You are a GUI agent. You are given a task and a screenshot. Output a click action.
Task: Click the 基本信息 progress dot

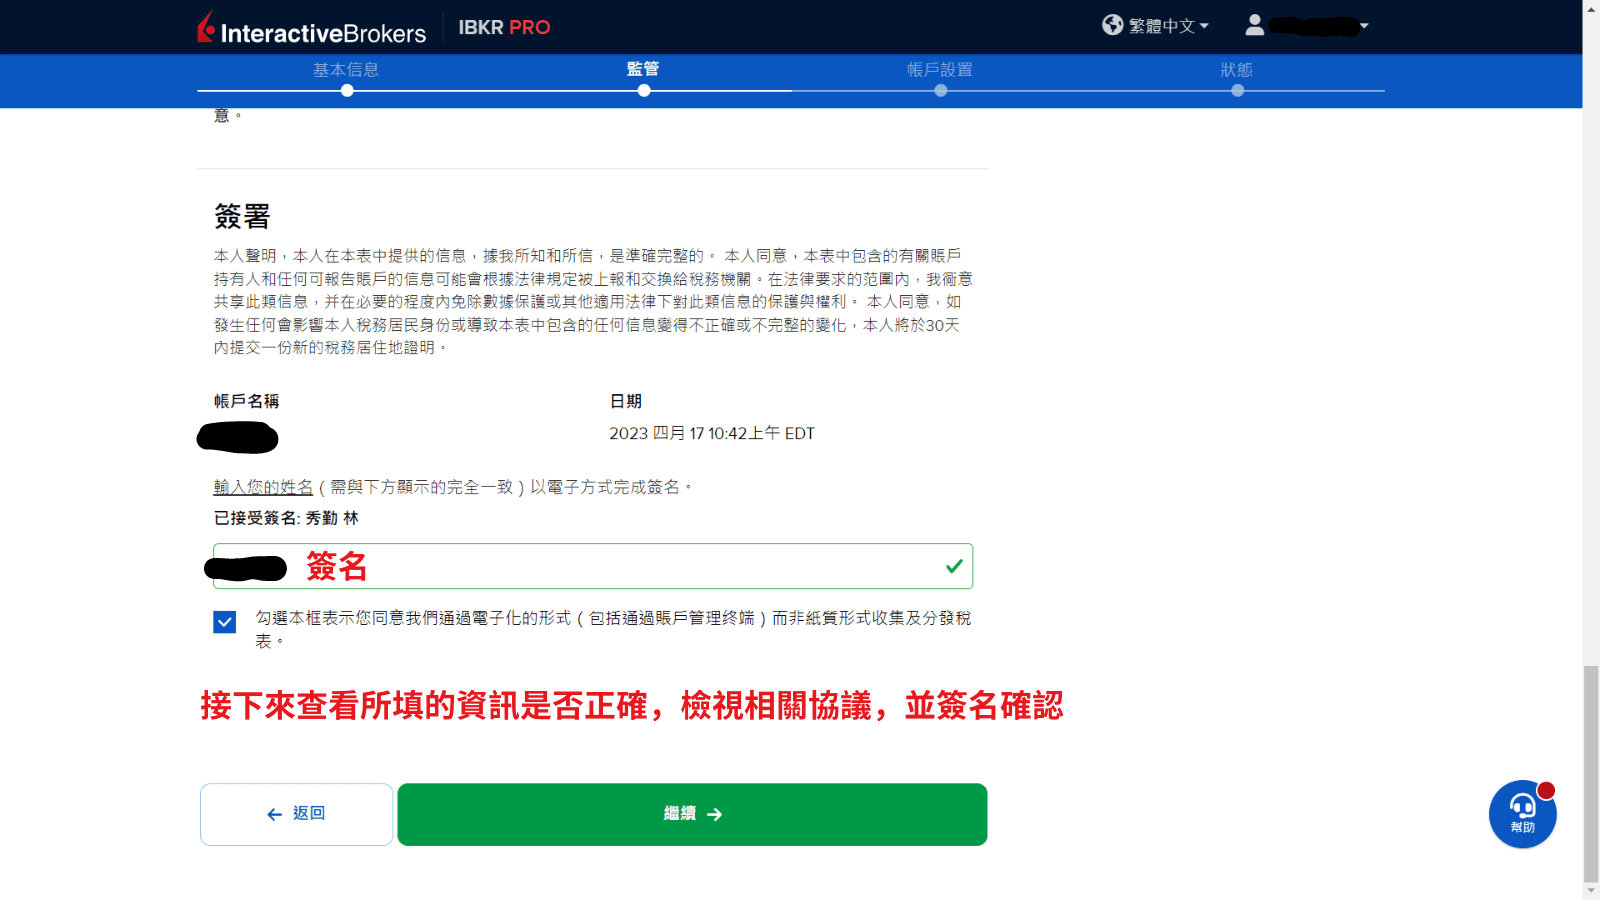tap(346, 90)
